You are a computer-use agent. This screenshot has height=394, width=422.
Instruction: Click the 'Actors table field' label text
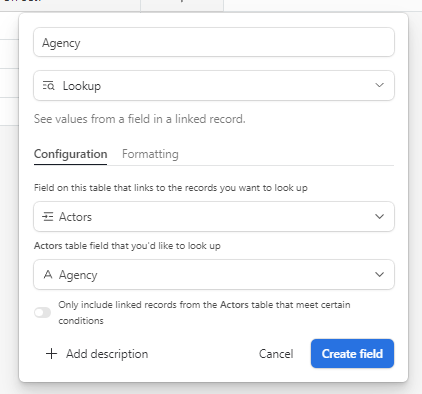point(127,246)
